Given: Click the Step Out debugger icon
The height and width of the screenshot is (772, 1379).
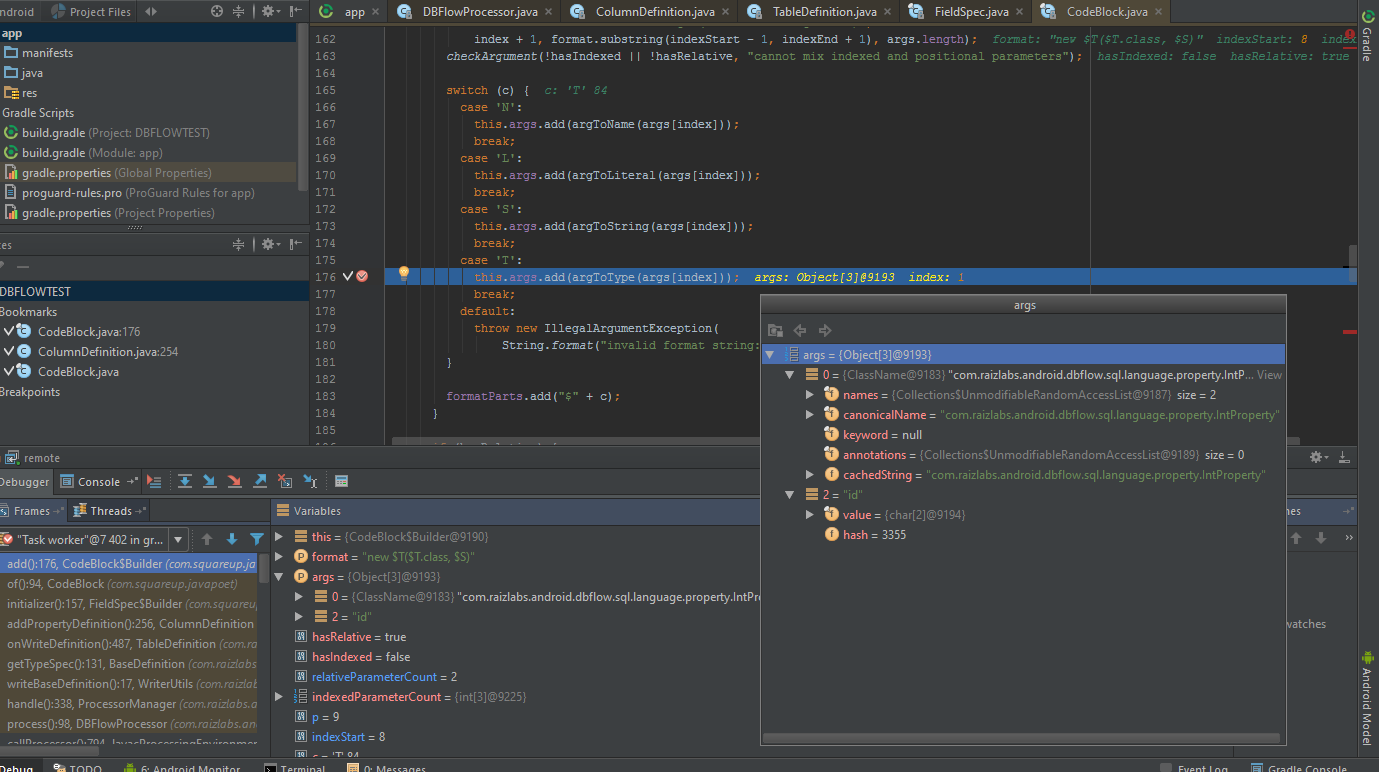Looking at the screenshot, I should [260, 481].
